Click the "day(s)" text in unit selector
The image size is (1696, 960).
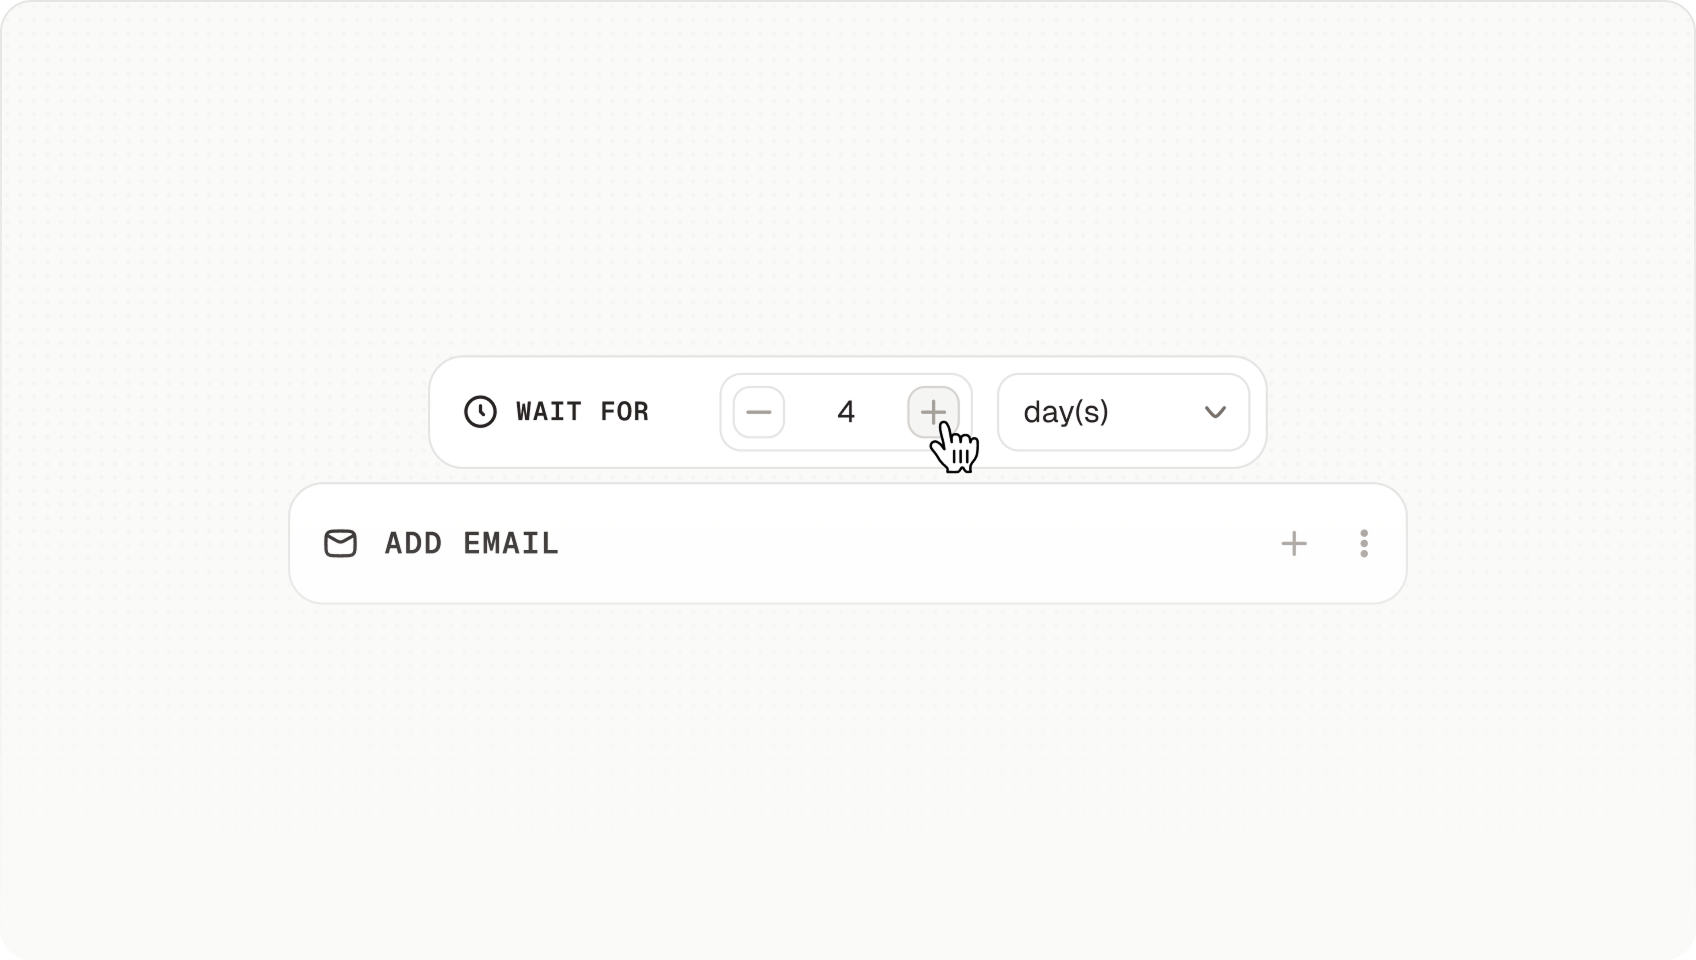(1066, 412)
